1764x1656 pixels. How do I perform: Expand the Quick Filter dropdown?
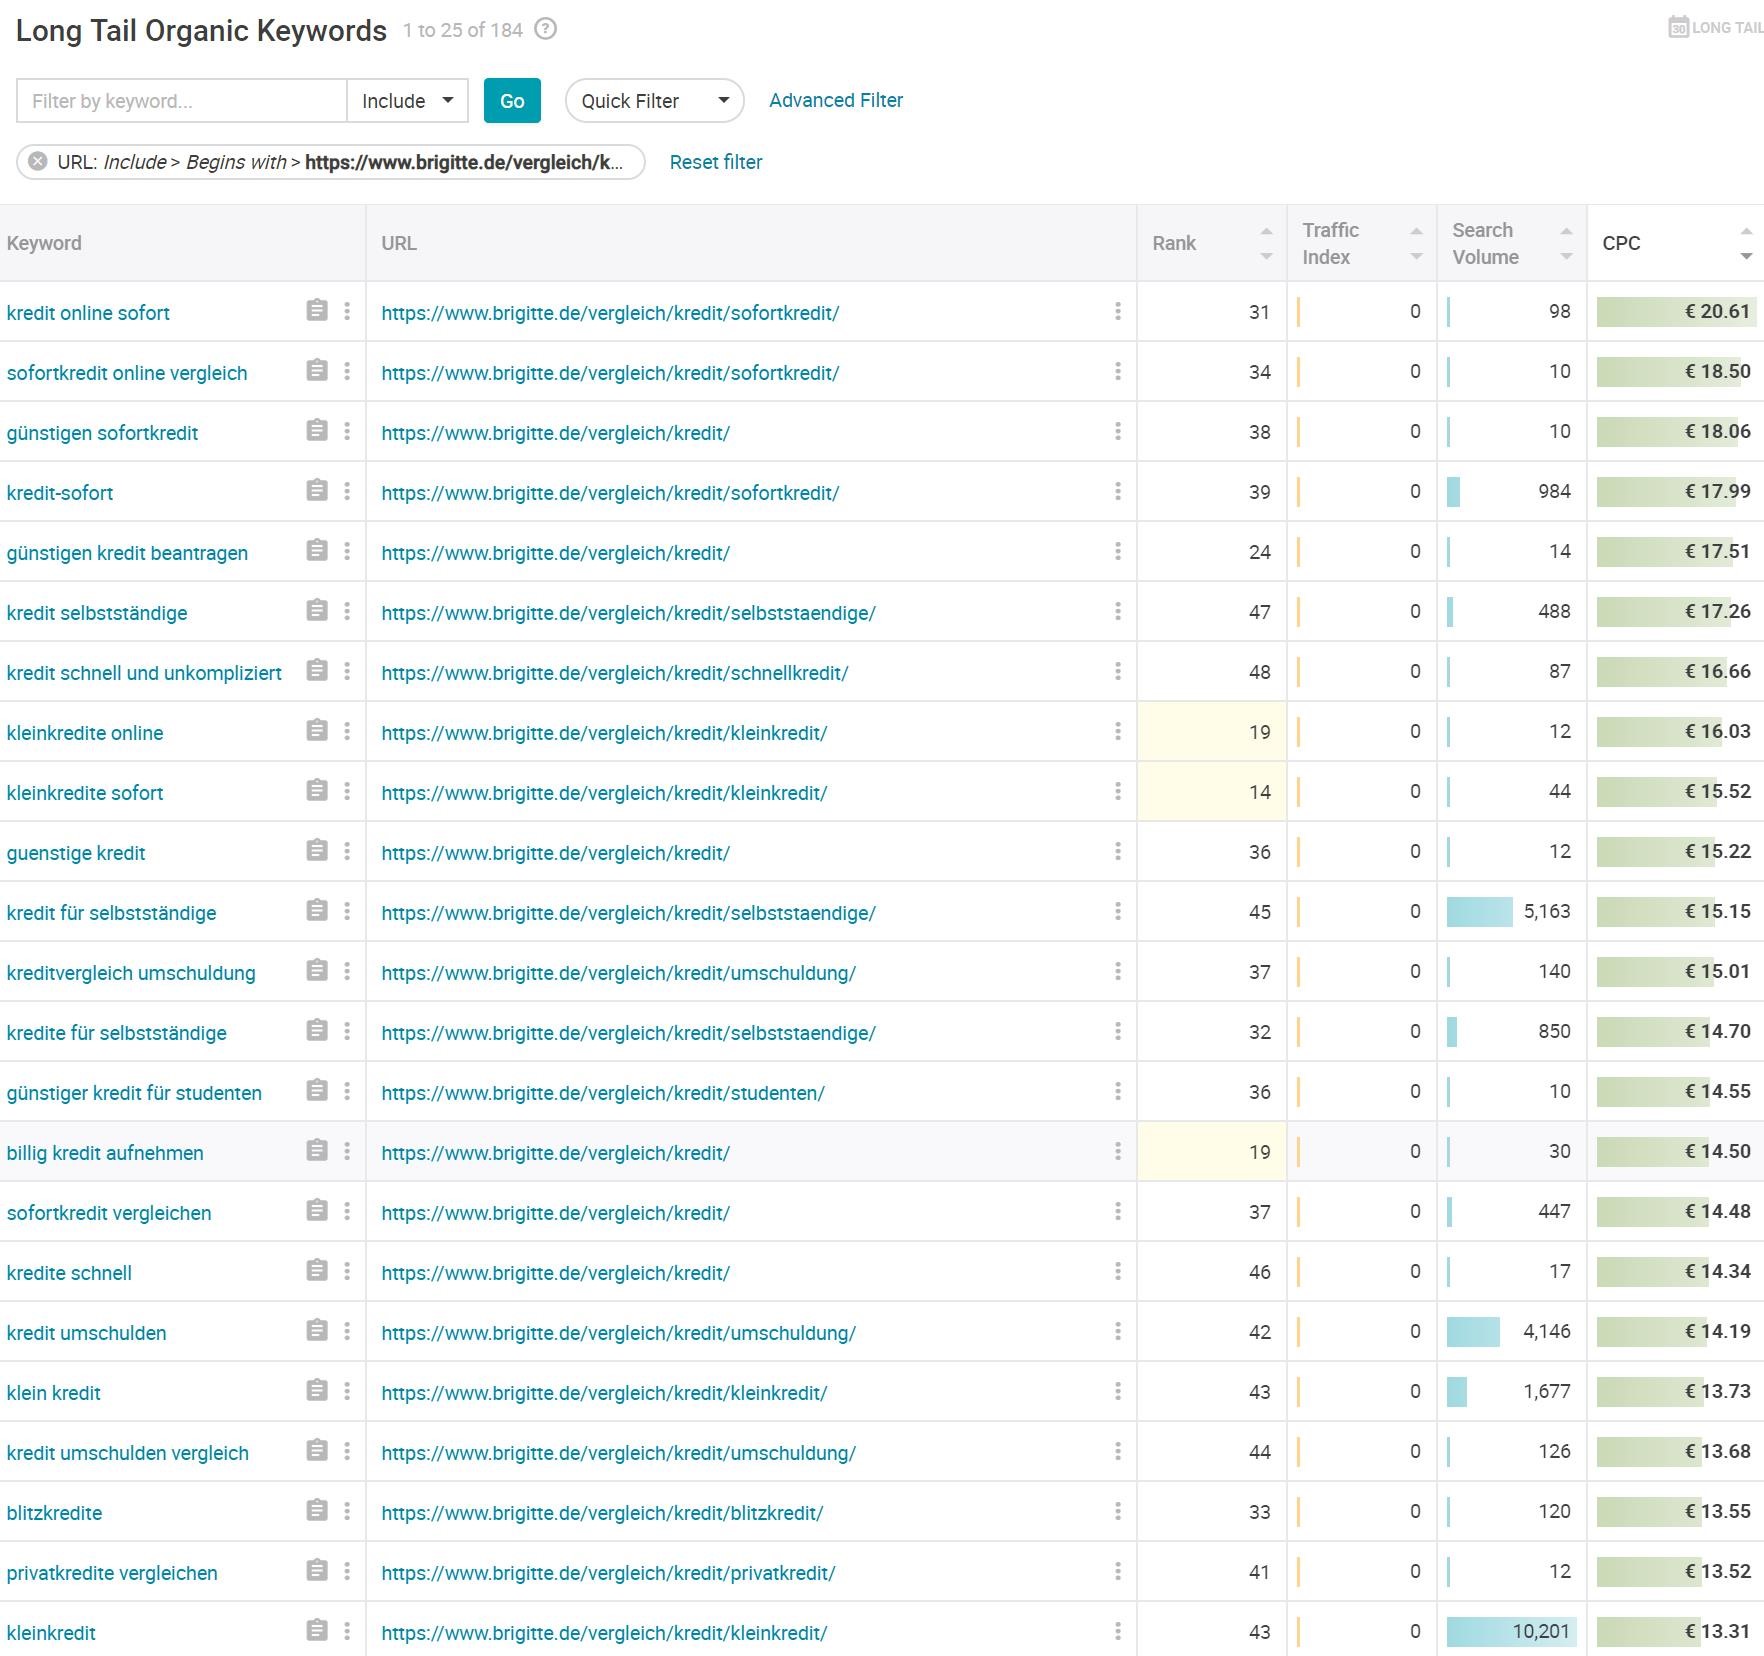click(x=654, y=101)
